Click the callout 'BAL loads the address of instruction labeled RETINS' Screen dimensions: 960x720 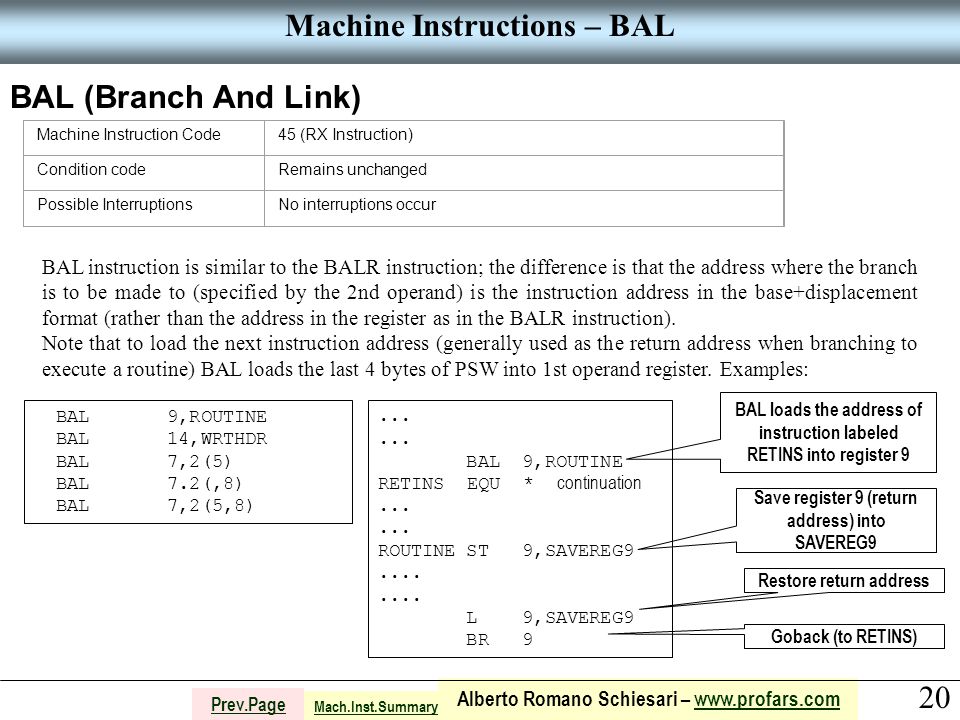pos(828,432)
